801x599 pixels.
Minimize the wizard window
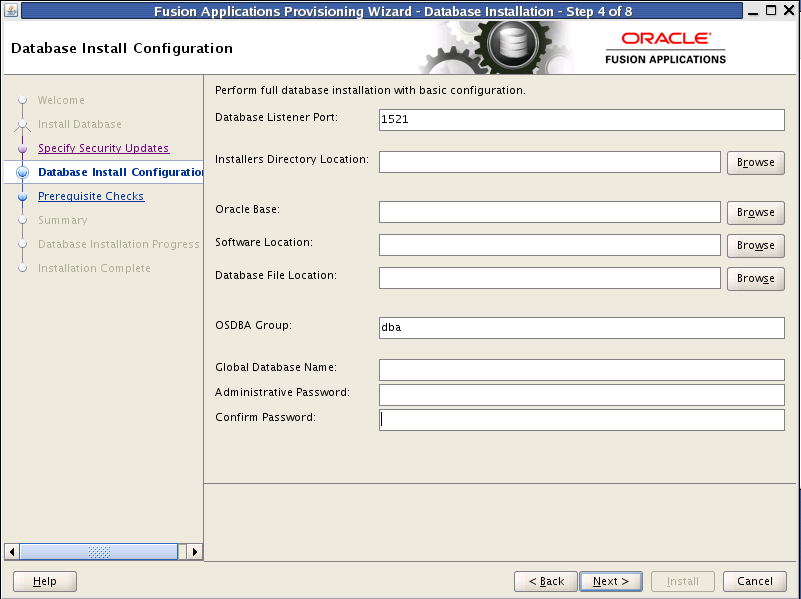753,11
